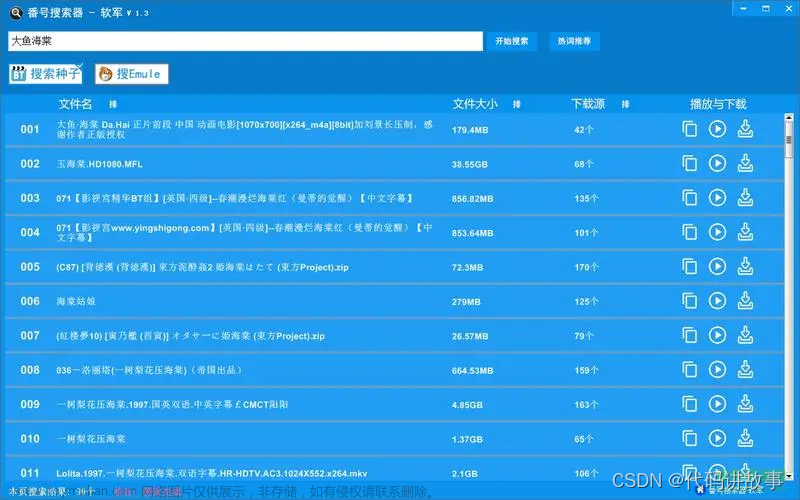Download the row 003 file
800x500 pixels.
pos(745,198)
